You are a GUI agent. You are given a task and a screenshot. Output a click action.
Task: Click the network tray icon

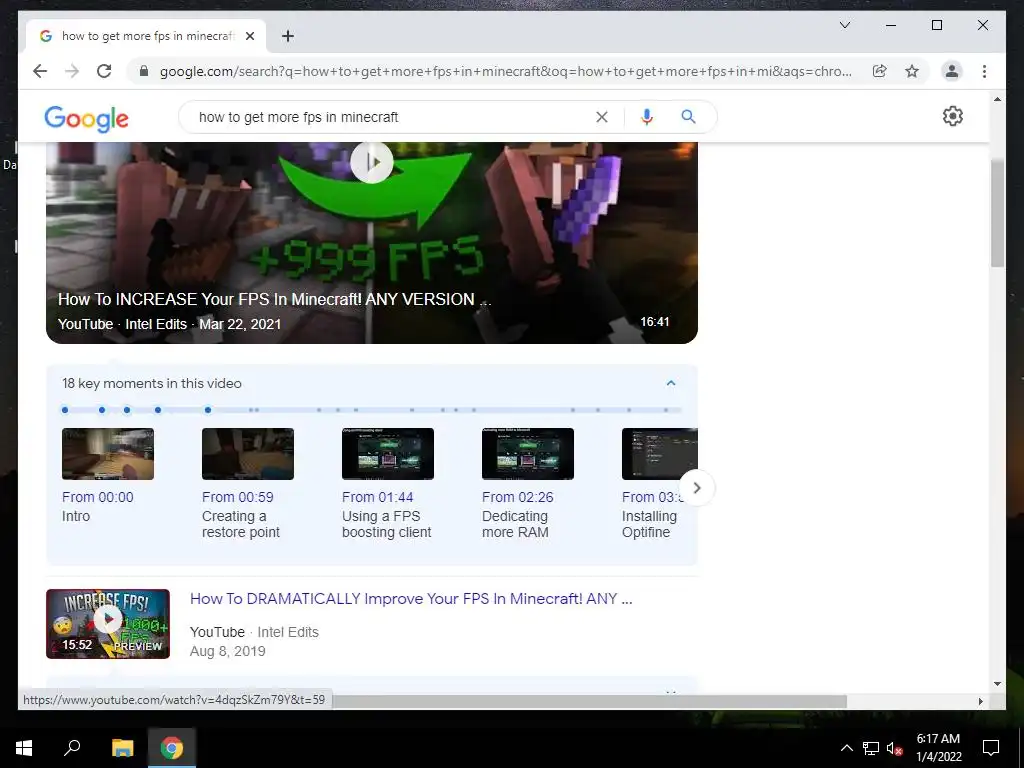coord(871,748)
